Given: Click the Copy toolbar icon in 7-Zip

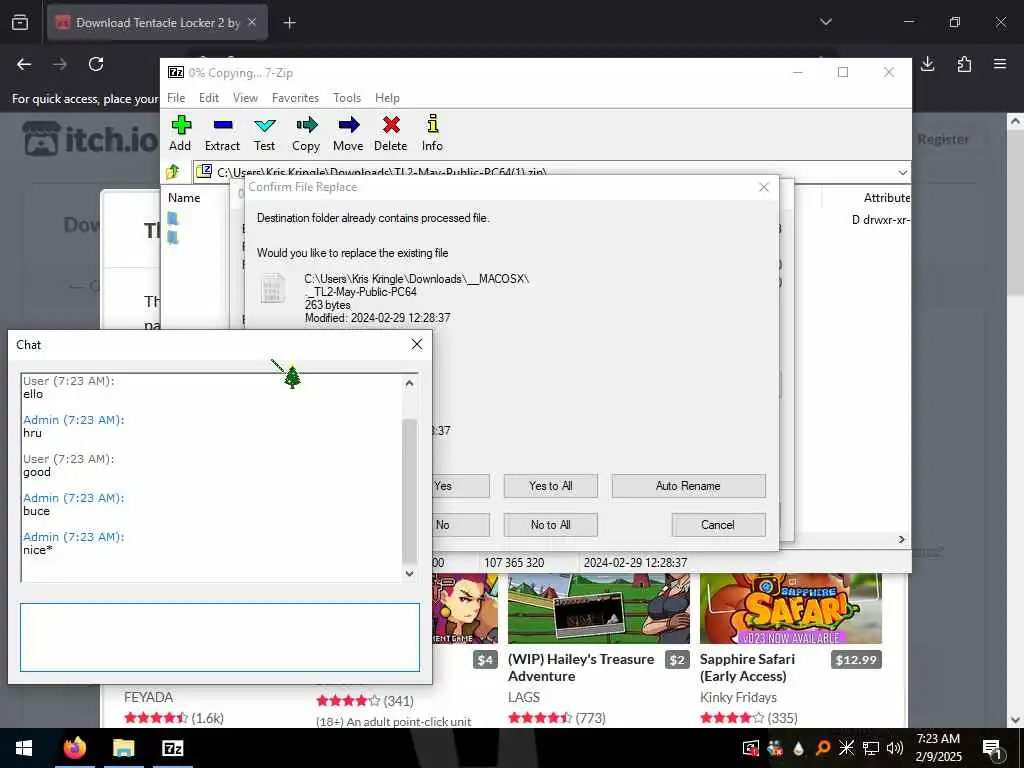Looking at the screenshot, I should 306,134.
